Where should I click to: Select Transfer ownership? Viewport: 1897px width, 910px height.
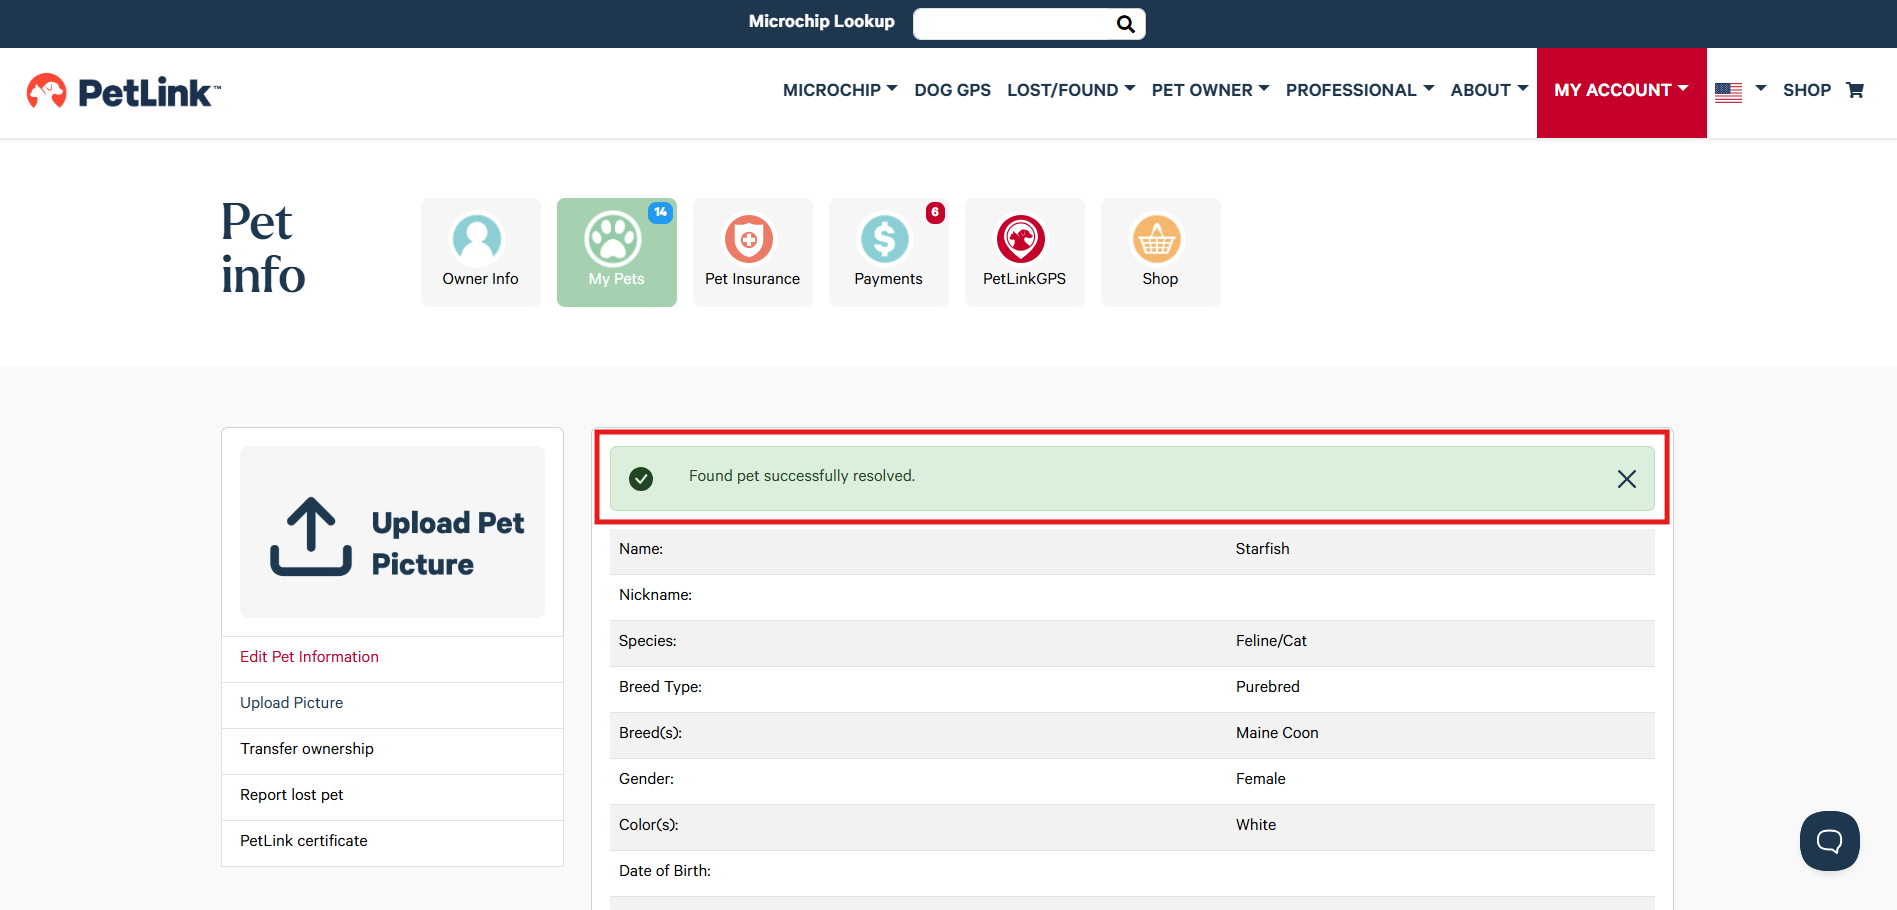pyautogui.click(x=307, y=749)
